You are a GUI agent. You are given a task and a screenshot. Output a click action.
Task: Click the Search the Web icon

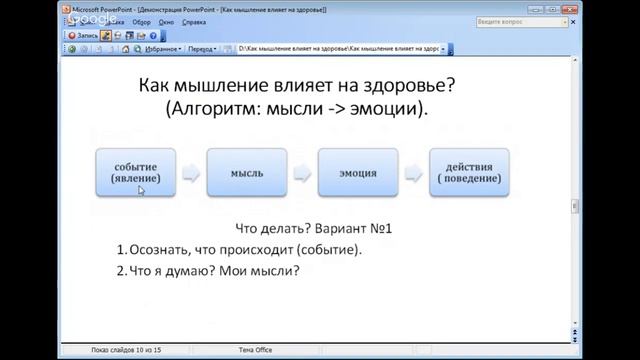[138, 49]
